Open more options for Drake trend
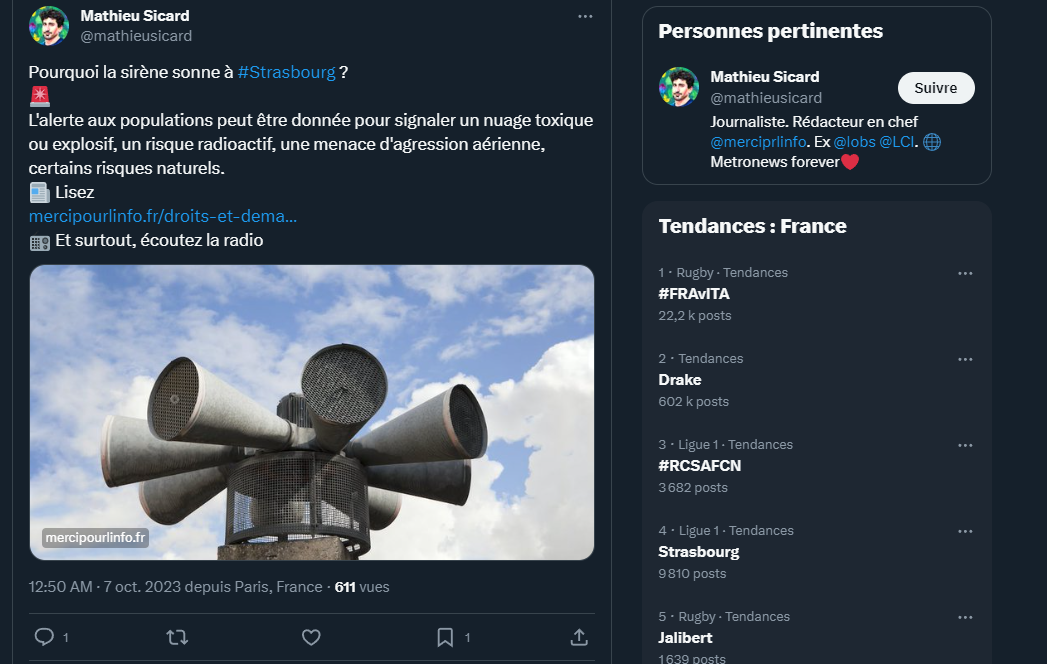Screen dimensions: 1047x664 pyautogui.click(x=965, y=359)
